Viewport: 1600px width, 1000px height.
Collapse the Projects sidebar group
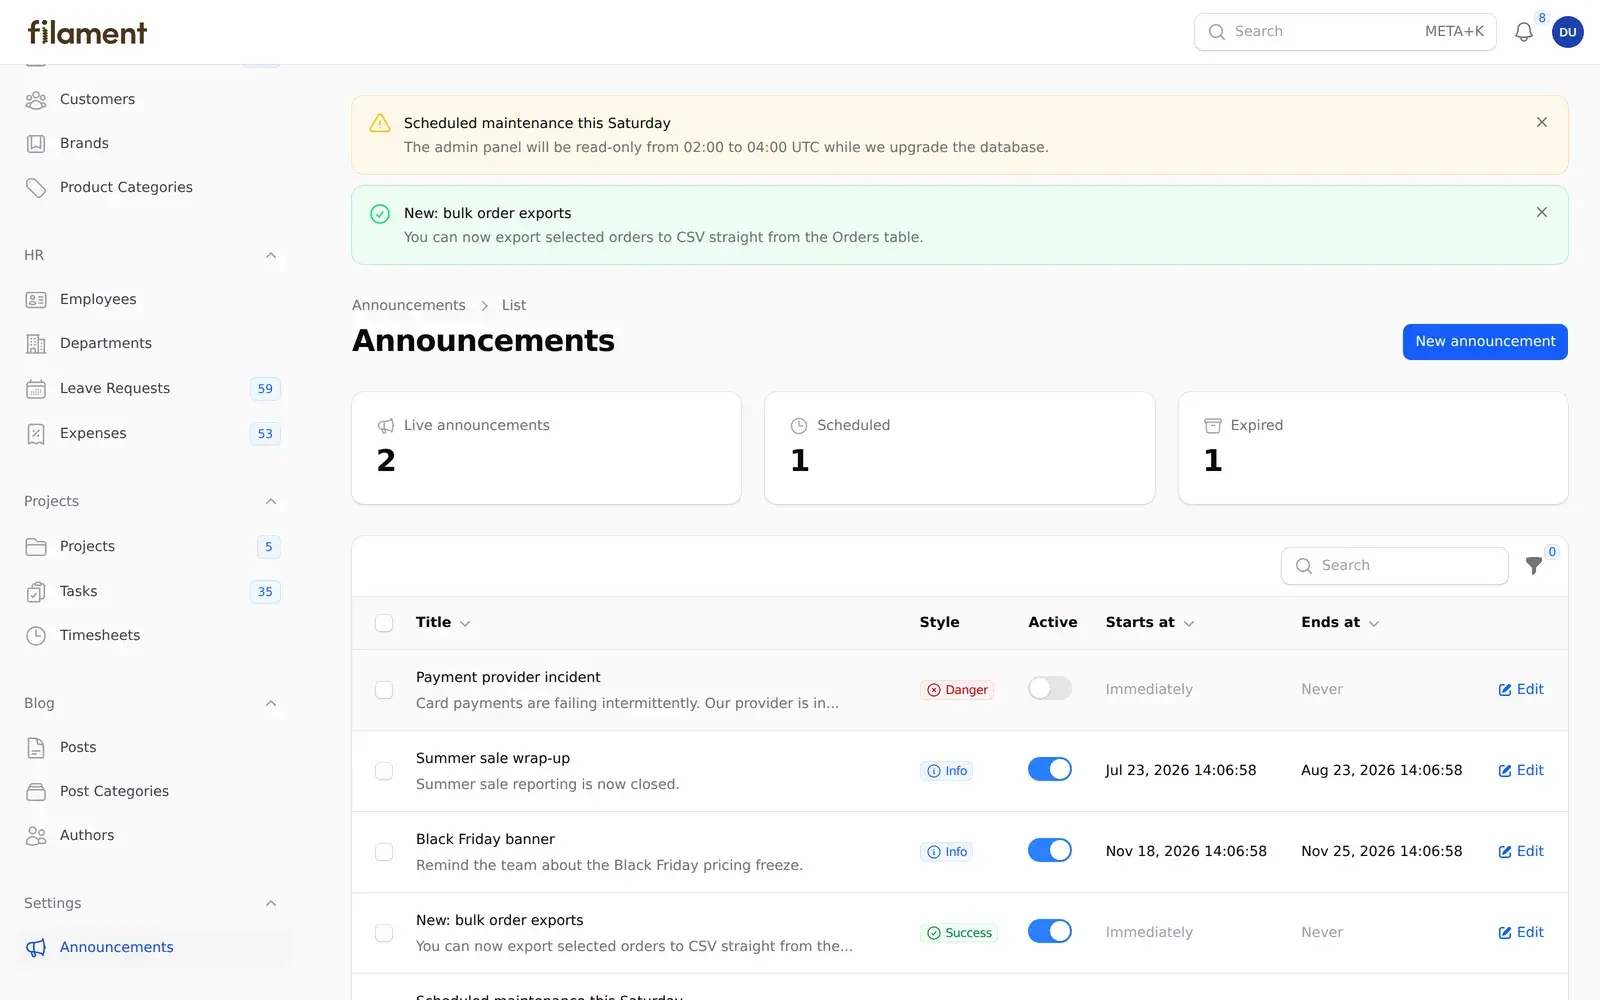(271, 502)
